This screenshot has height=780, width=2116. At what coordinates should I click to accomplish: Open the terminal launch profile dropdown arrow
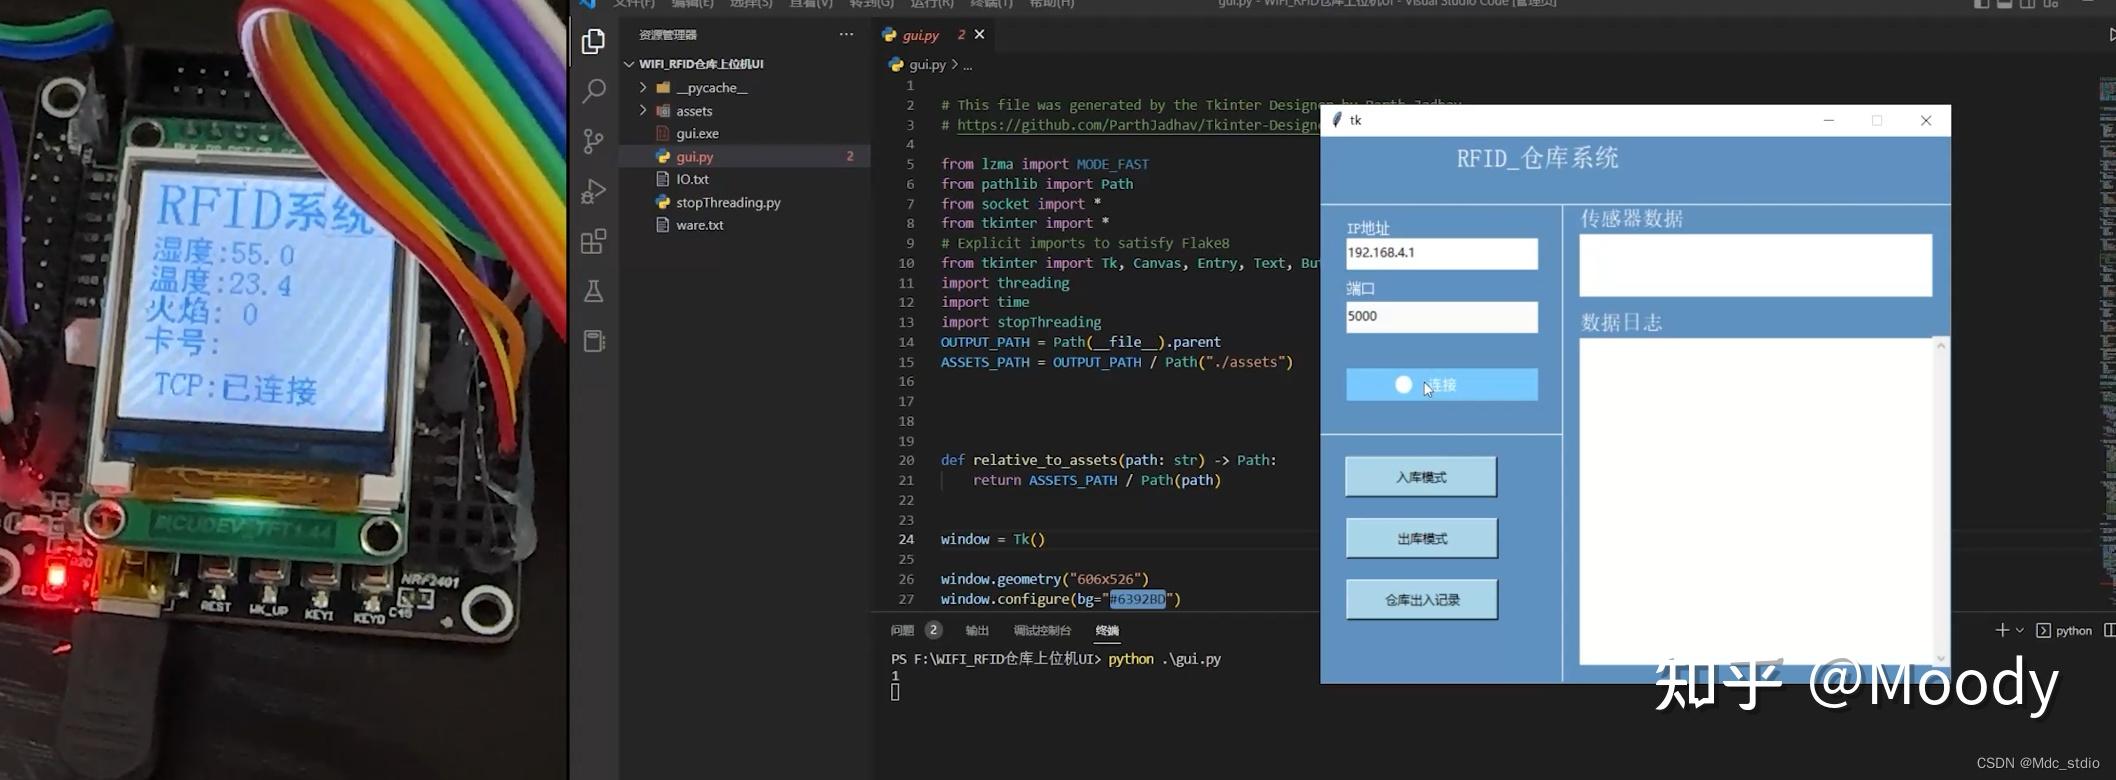[x=2020, y=630]
